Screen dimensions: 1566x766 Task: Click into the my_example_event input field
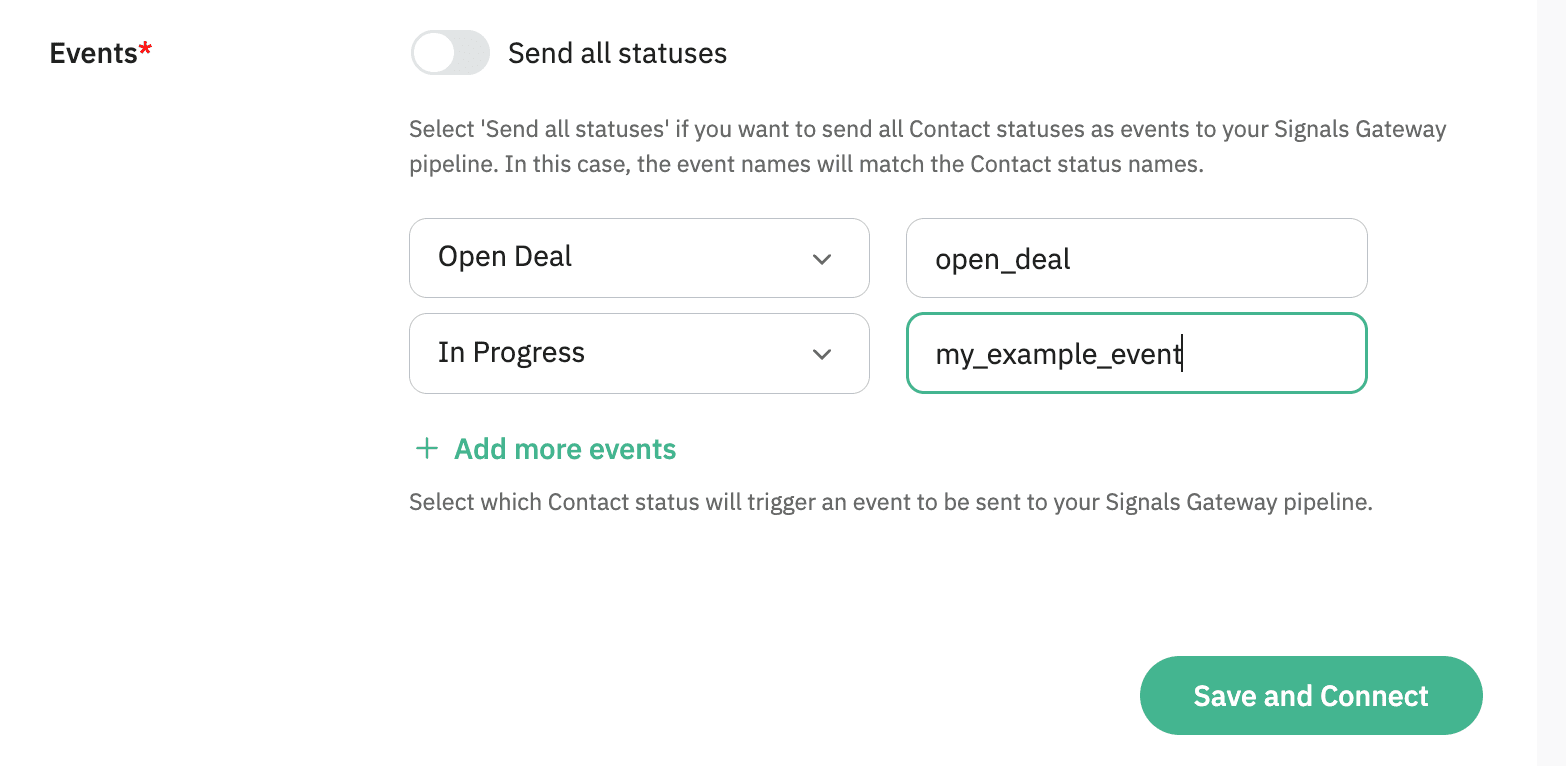[1136, 354]
